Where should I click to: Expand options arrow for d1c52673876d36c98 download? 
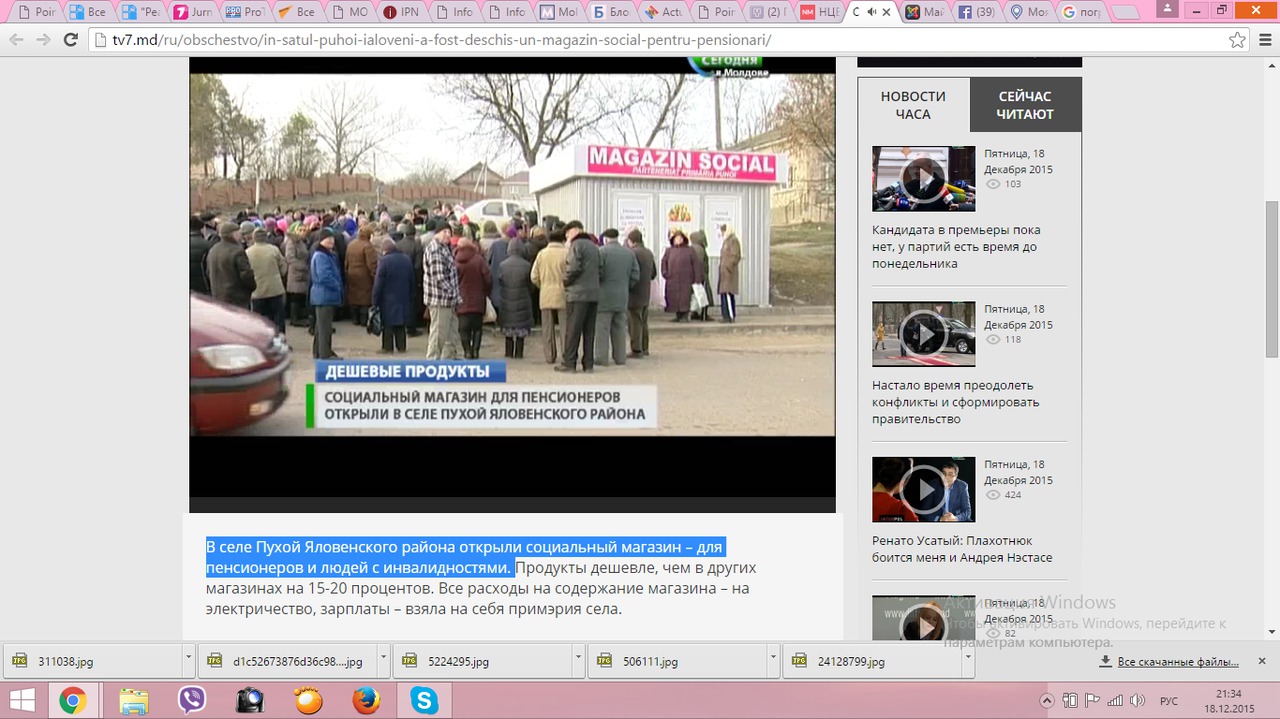[x=384, y=661]
